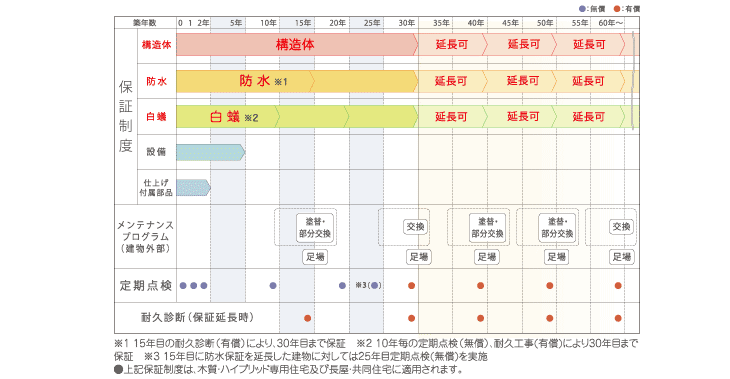Click the 防水 ※1 warranty bar label

click(264, 81)
